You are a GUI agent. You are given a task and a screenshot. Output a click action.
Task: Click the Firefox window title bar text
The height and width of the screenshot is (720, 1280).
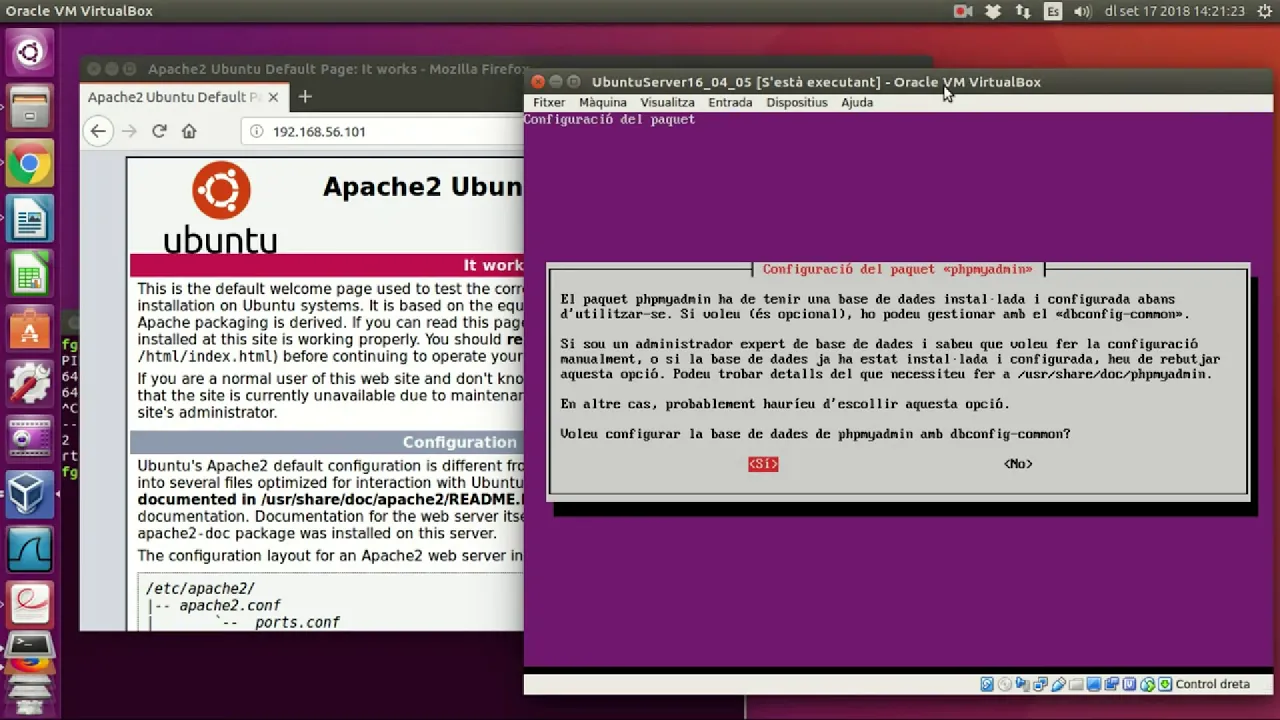(337, 69)
